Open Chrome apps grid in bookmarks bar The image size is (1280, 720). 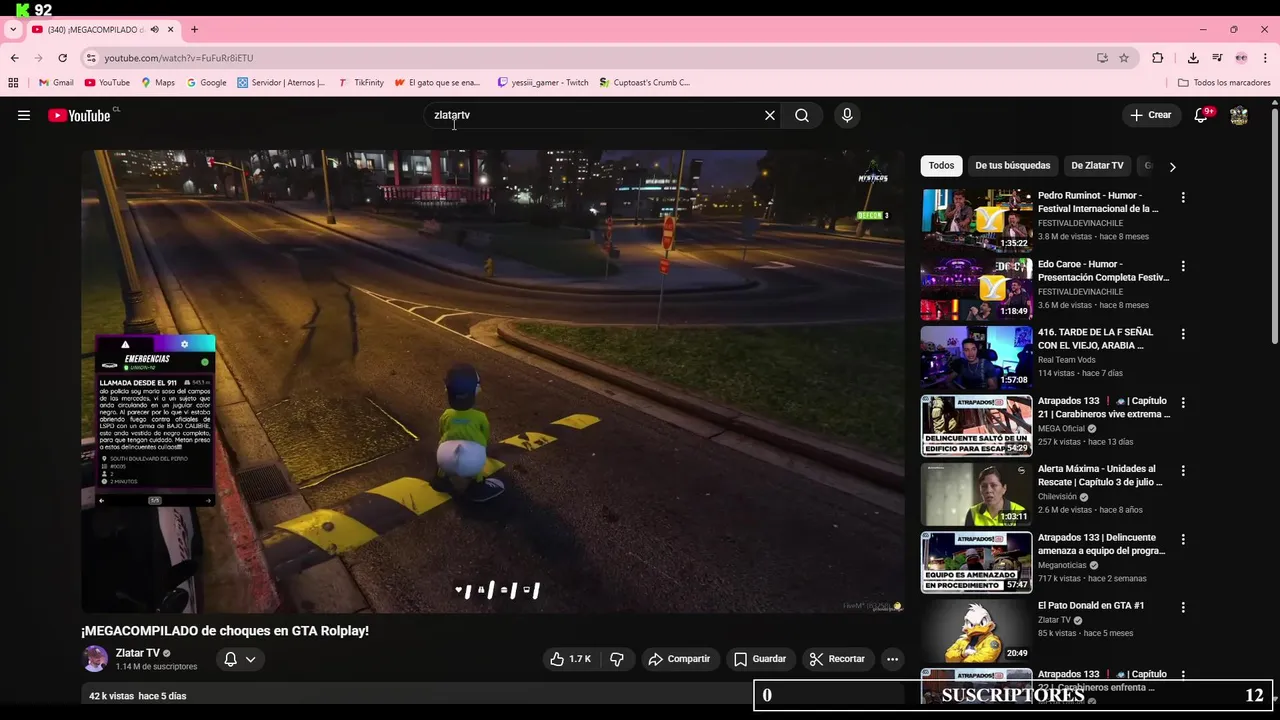13,83
